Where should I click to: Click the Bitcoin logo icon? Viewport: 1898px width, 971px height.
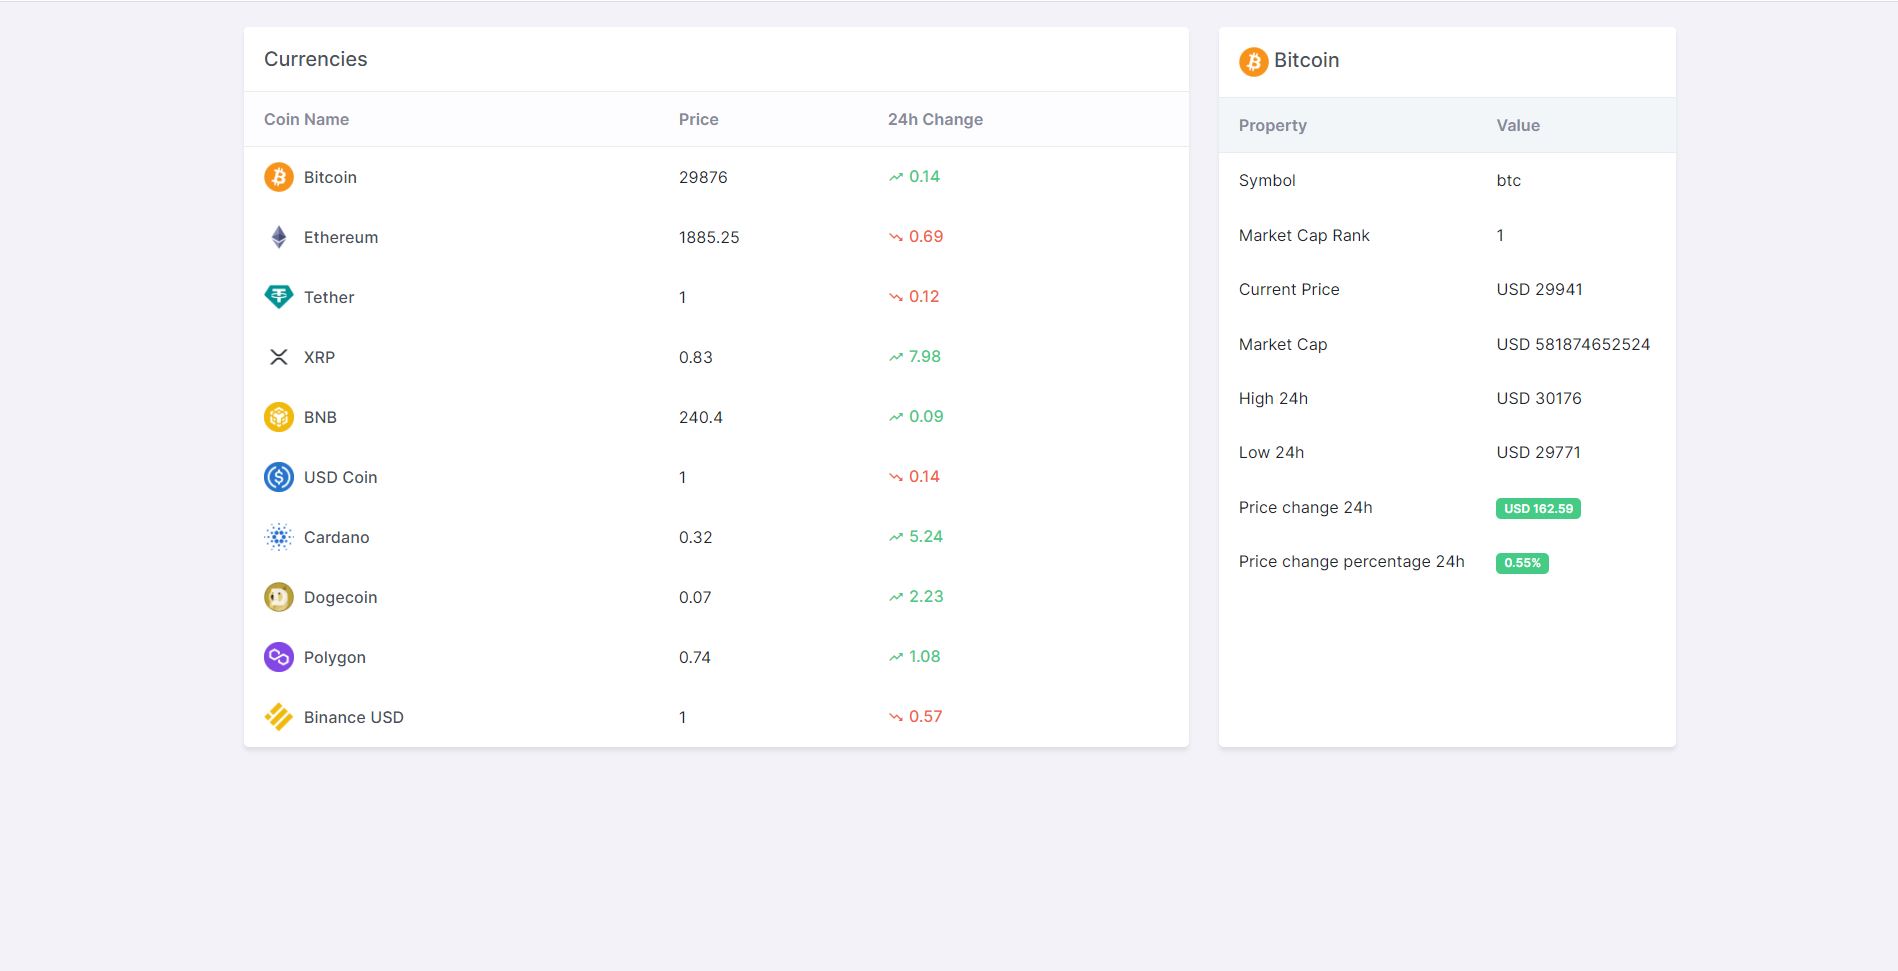[x=278, y=177]
